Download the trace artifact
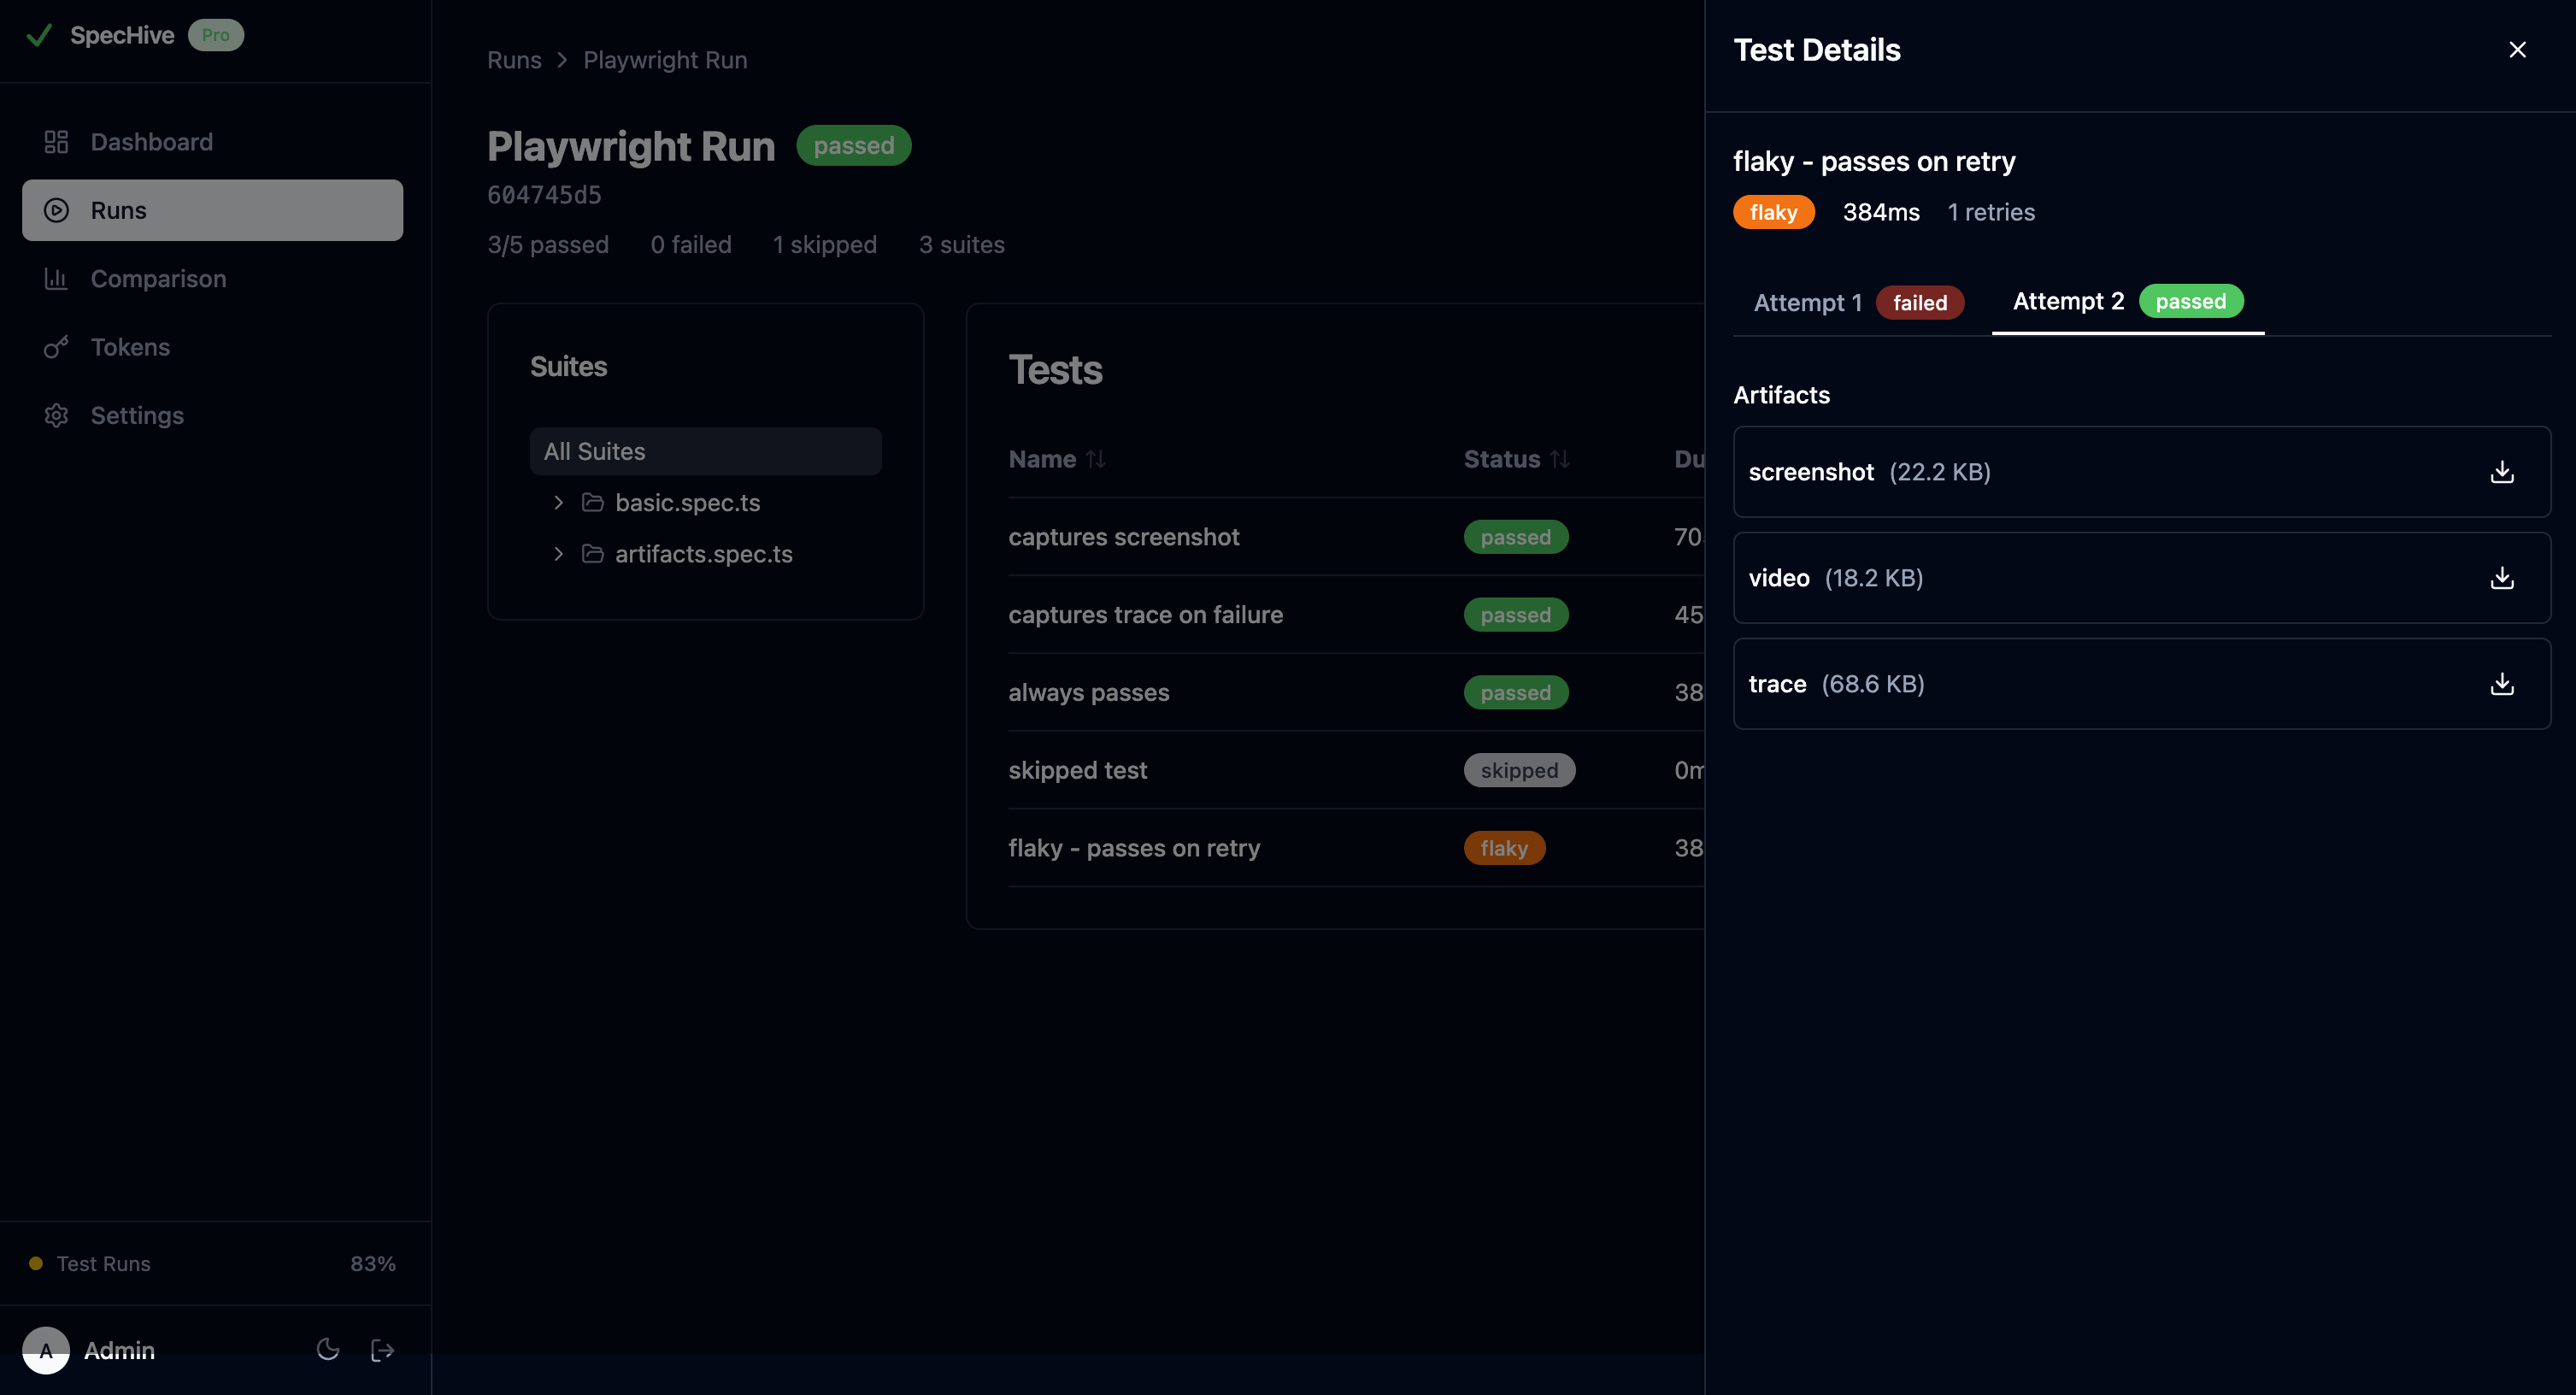 [x=2501, y=684]
